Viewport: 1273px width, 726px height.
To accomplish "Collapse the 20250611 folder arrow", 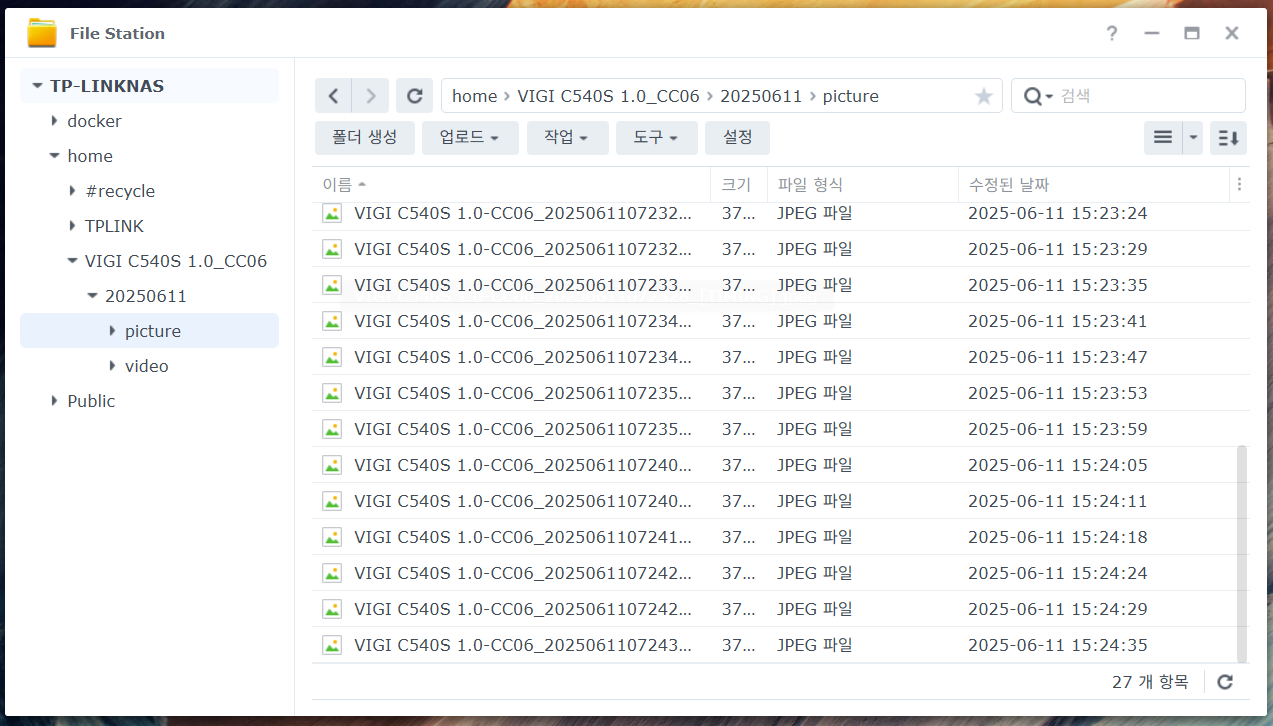I will pyautogui.click(x=92, y=296).
